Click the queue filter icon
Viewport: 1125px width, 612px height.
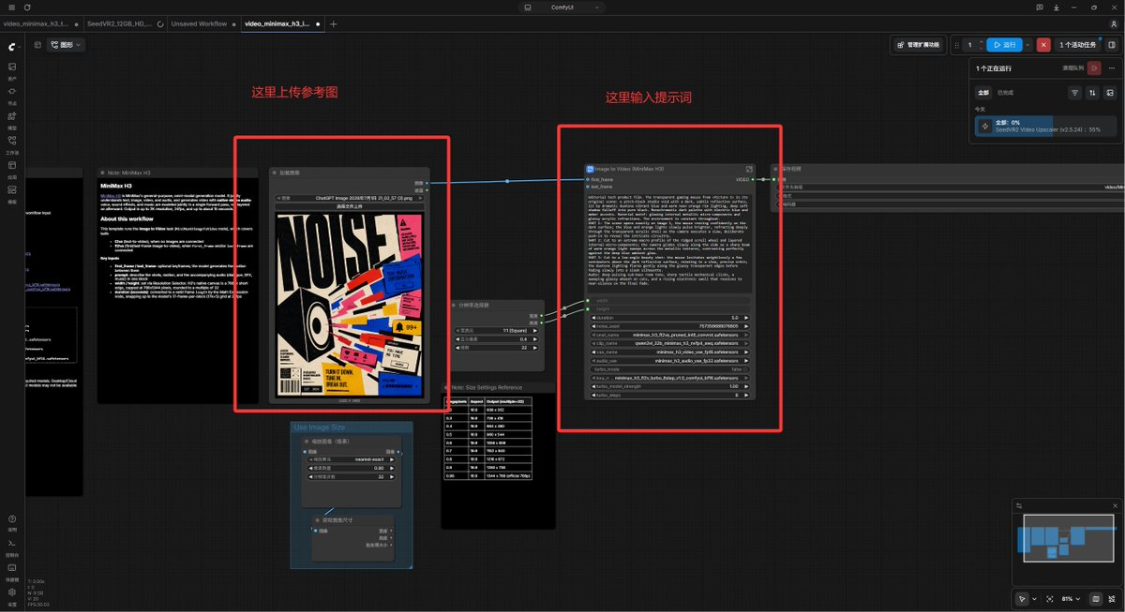[1074, 93]
